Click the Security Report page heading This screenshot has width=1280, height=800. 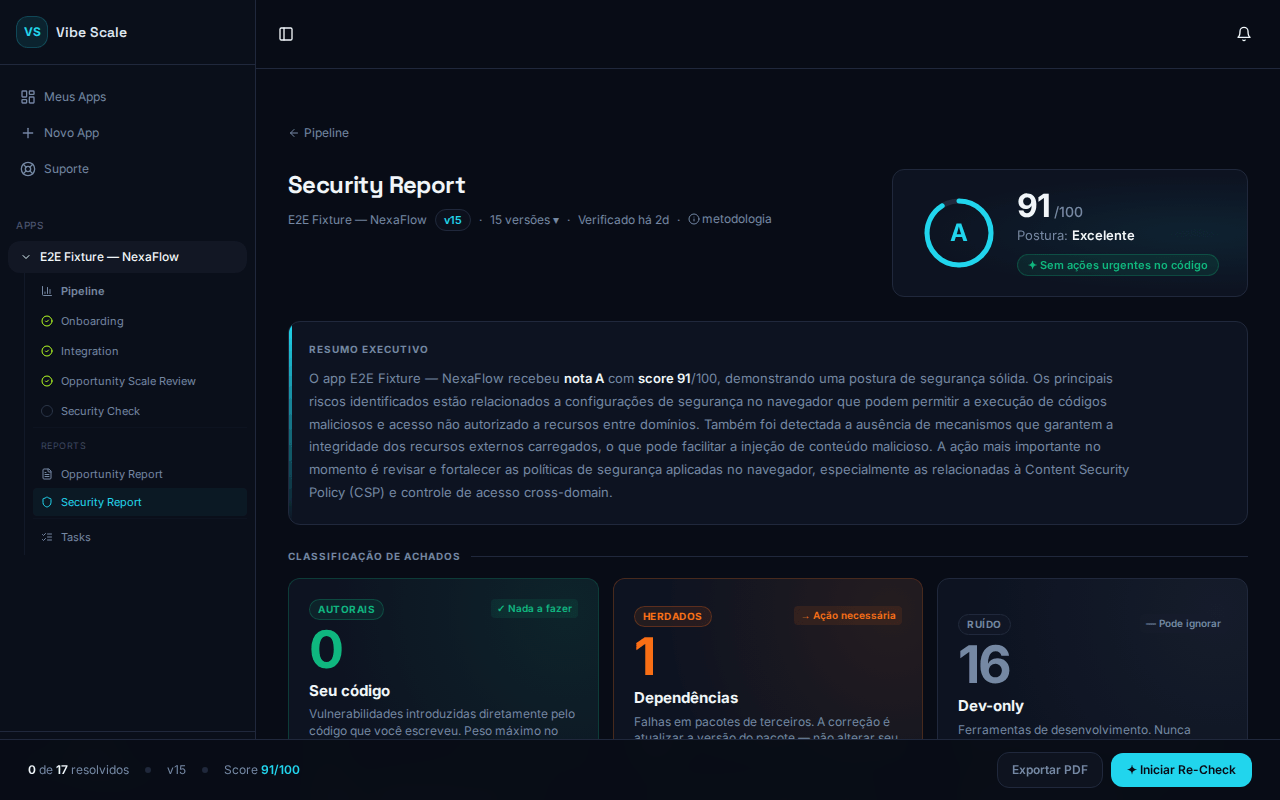point(377,185)
